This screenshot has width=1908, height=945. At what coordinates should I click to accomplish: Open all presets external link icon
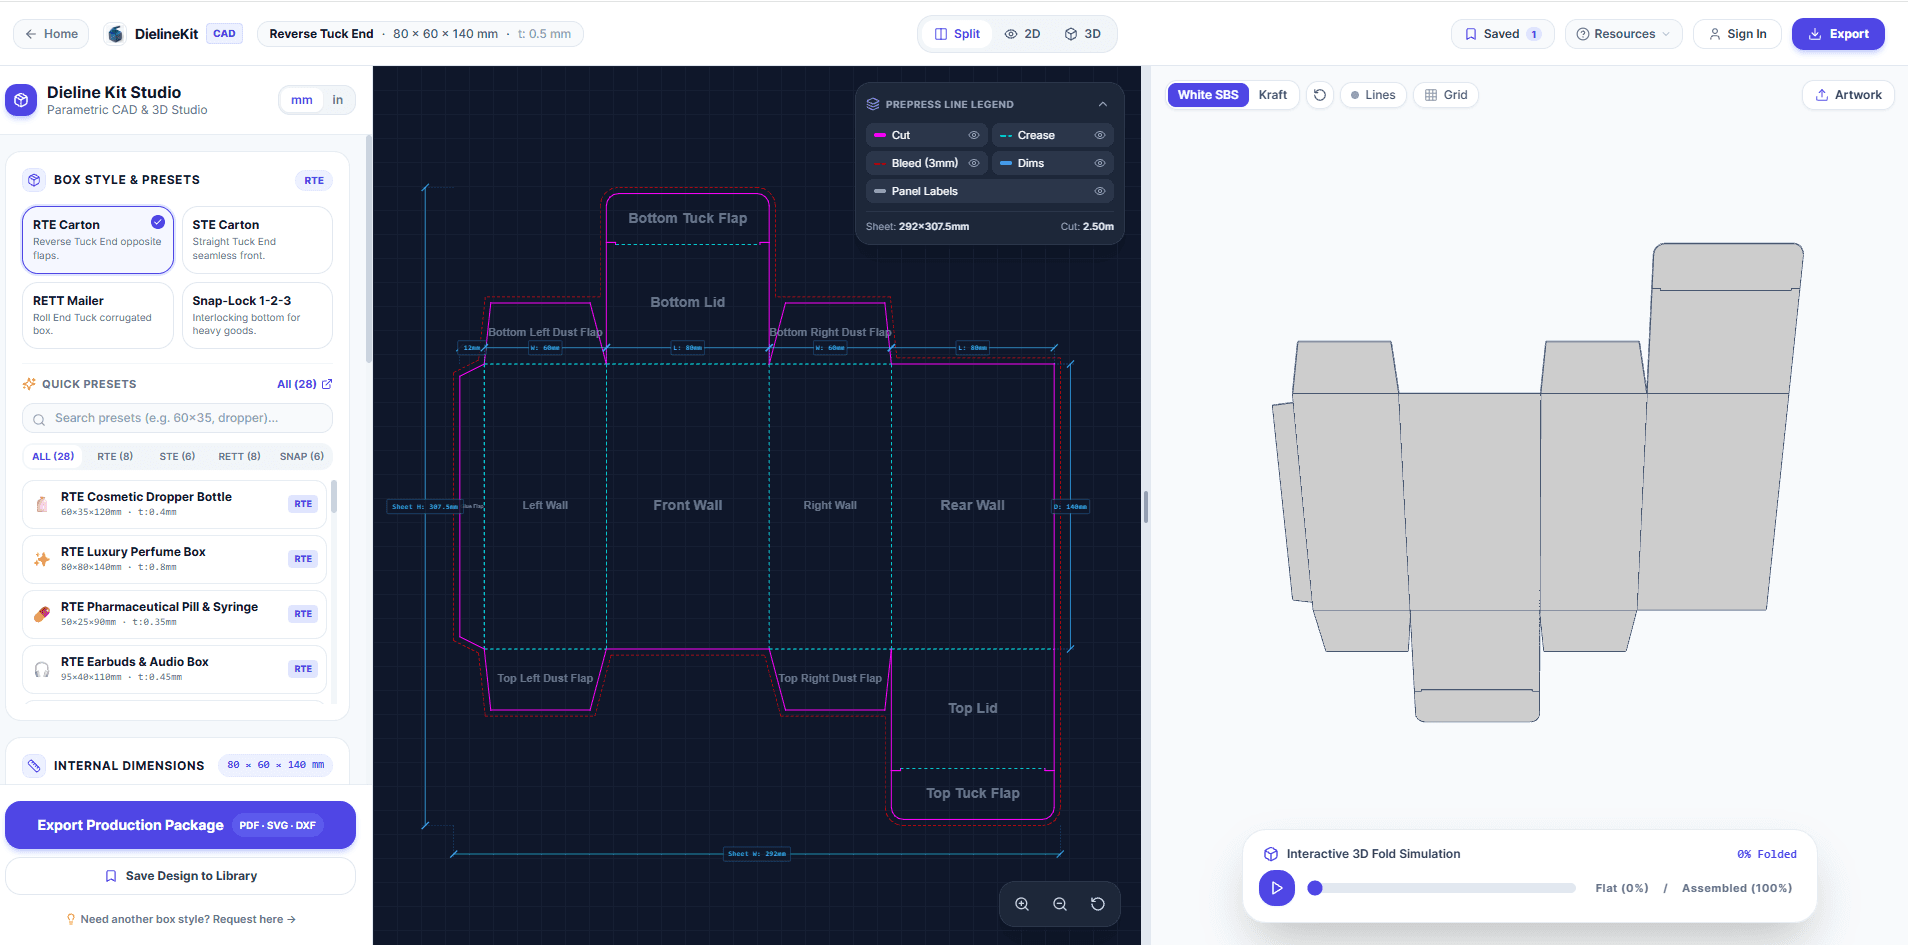(x=327, y=384)
